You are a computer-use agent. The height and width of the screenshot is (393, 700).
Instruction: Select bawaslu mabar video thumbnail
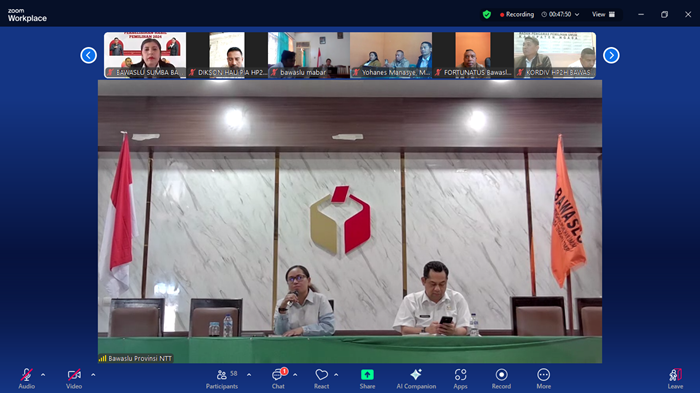309,55
